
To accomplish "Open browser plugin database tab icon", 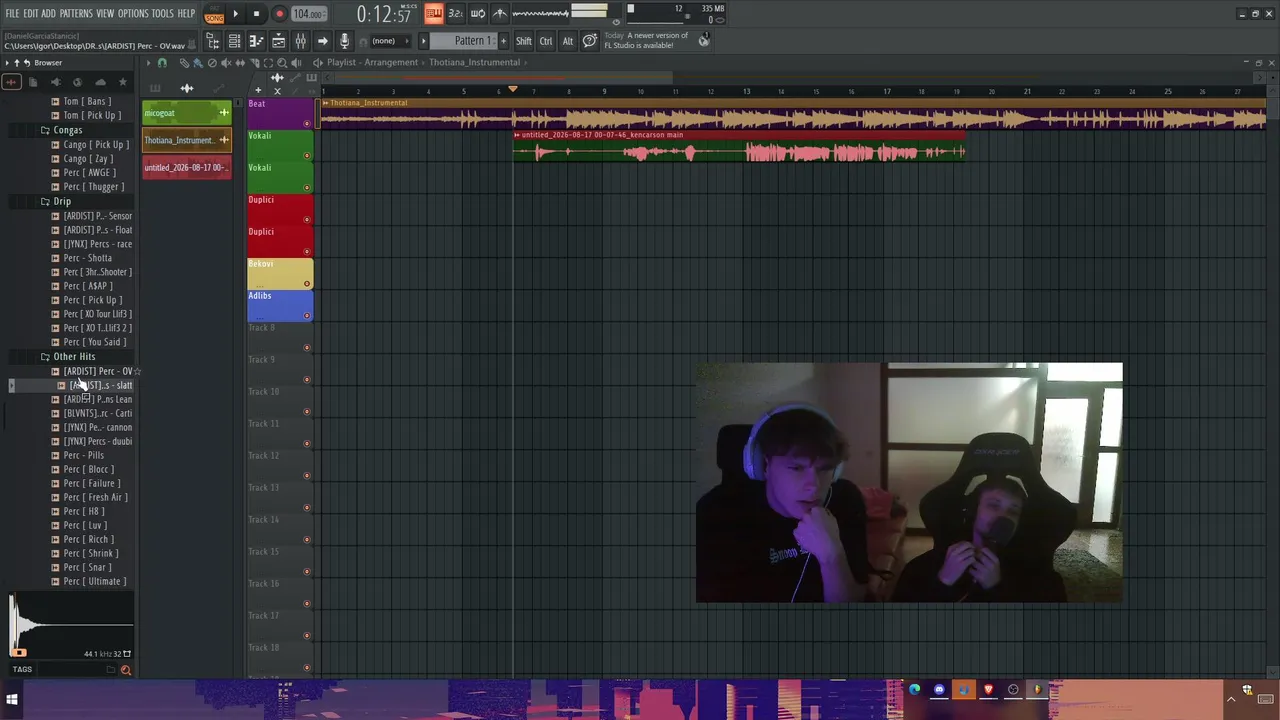I will pyautogui.click(x=56, y=82).
